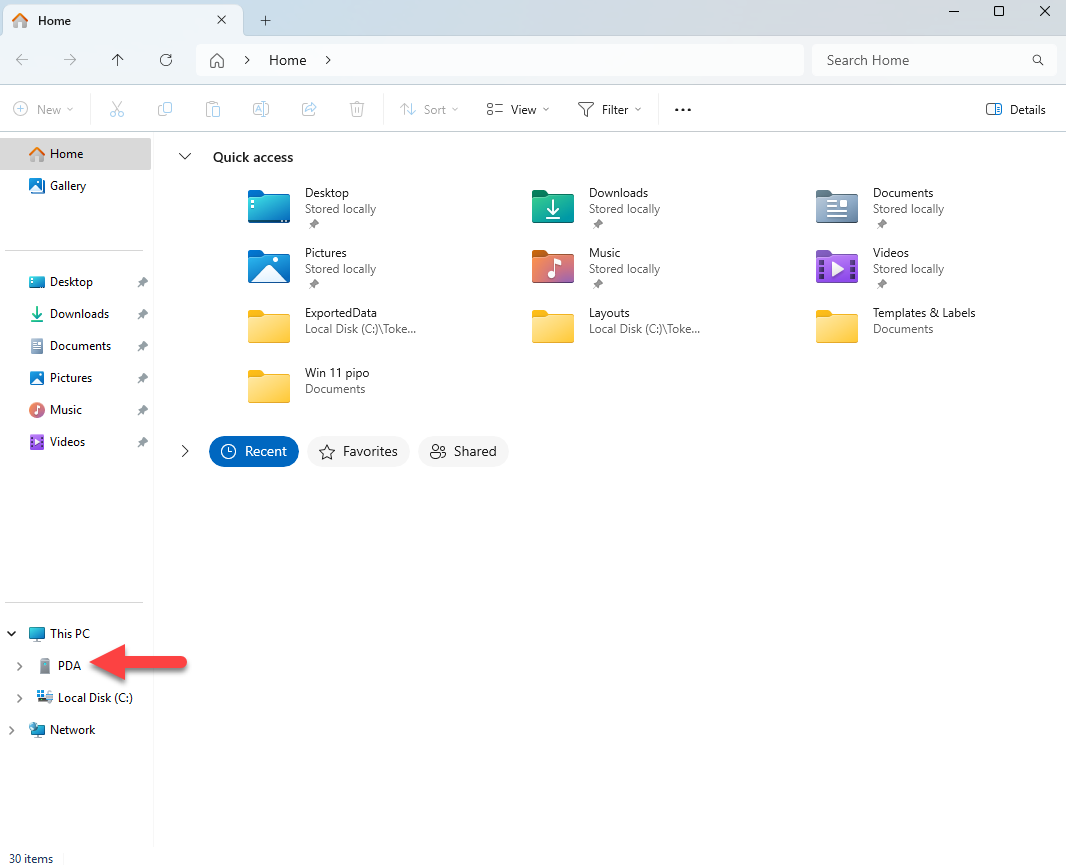
Task: Refresh the current folder view
Action: pyautogui.click(x=166, y=60)
